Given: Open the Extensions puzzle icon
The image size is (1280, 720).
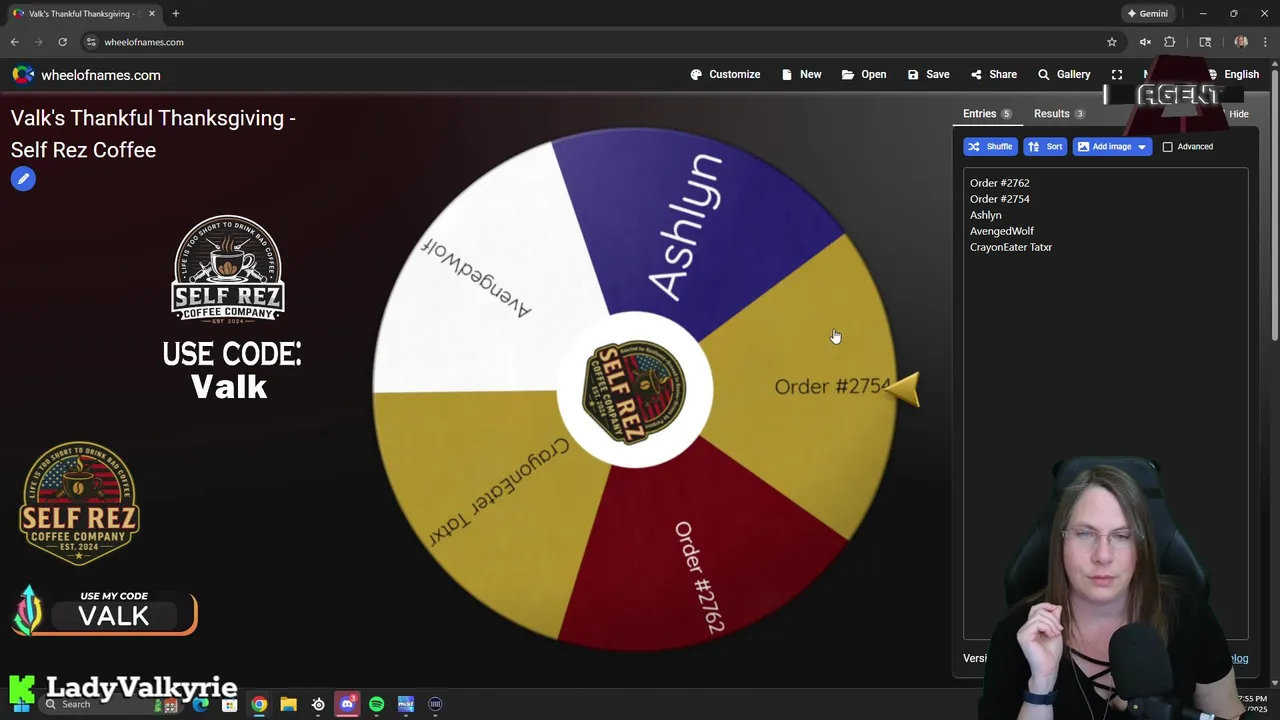Looking at the screenshot, I should 1170,42.
